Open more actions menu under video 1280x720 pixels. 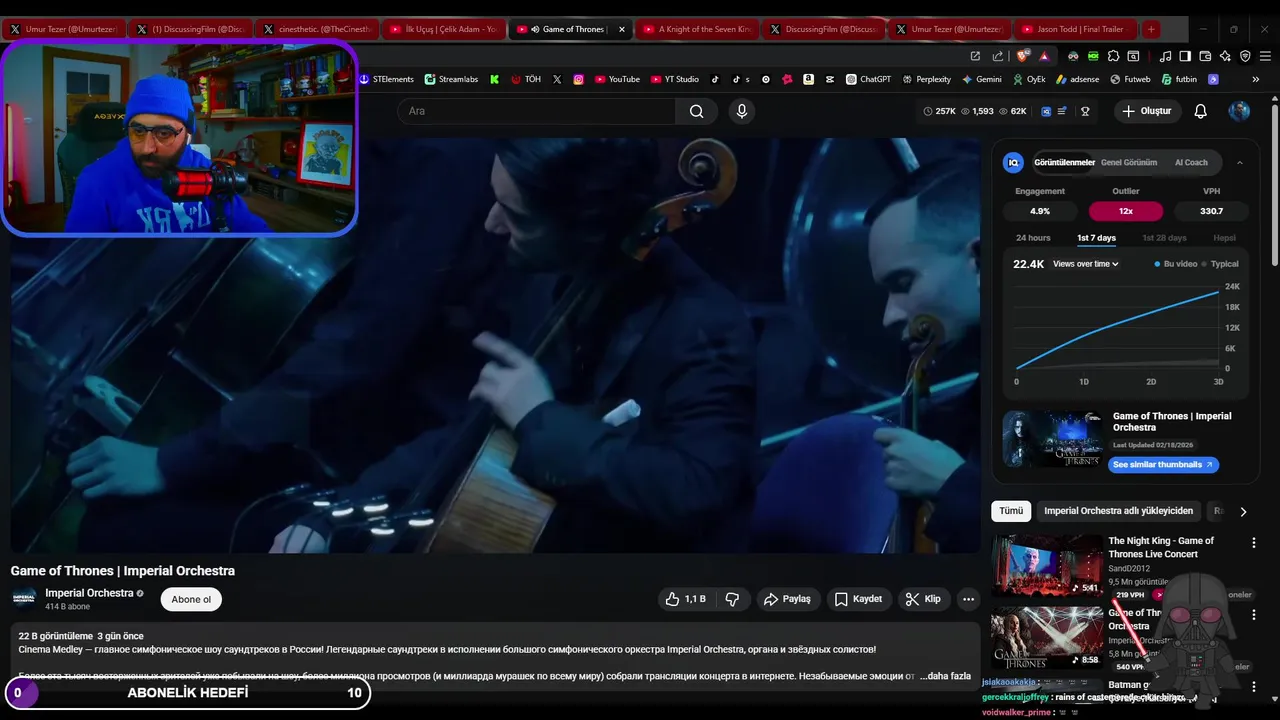tap(968, 599)
